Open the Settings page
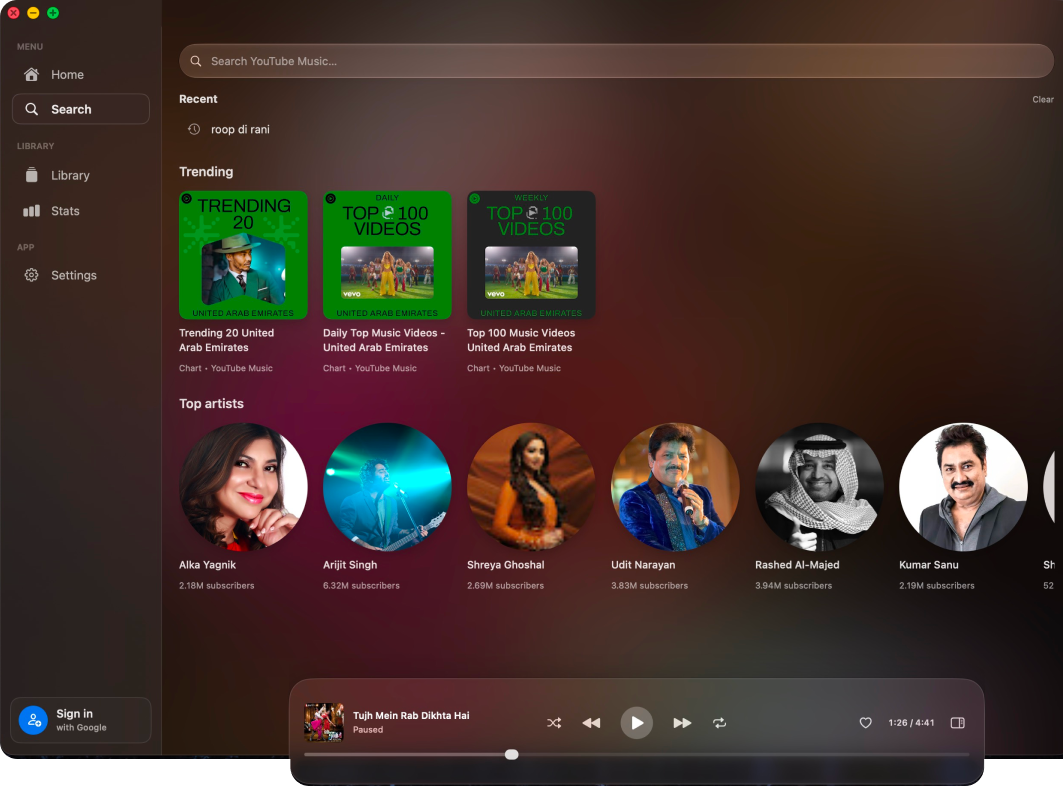Screen dimensions: 1063x786 click(81, 275)
